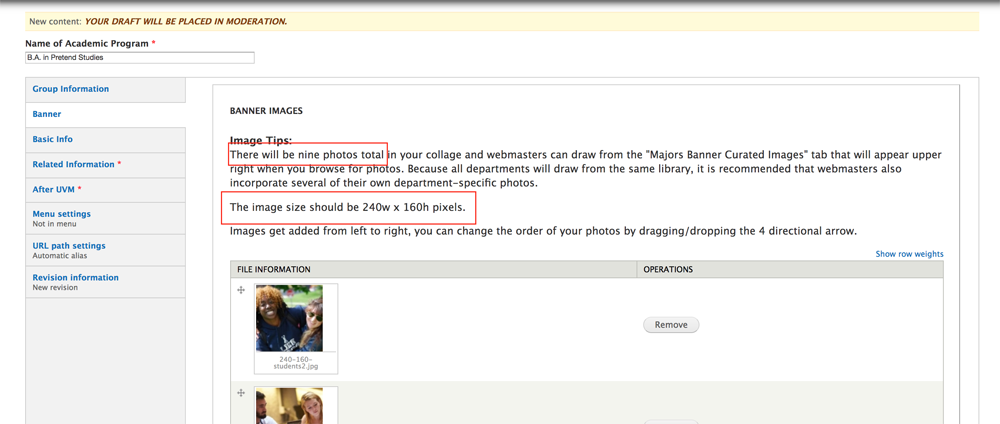Viewport: 1000px width, 424px height.
Task: Click drag handle of second image row
Action: 241,393
